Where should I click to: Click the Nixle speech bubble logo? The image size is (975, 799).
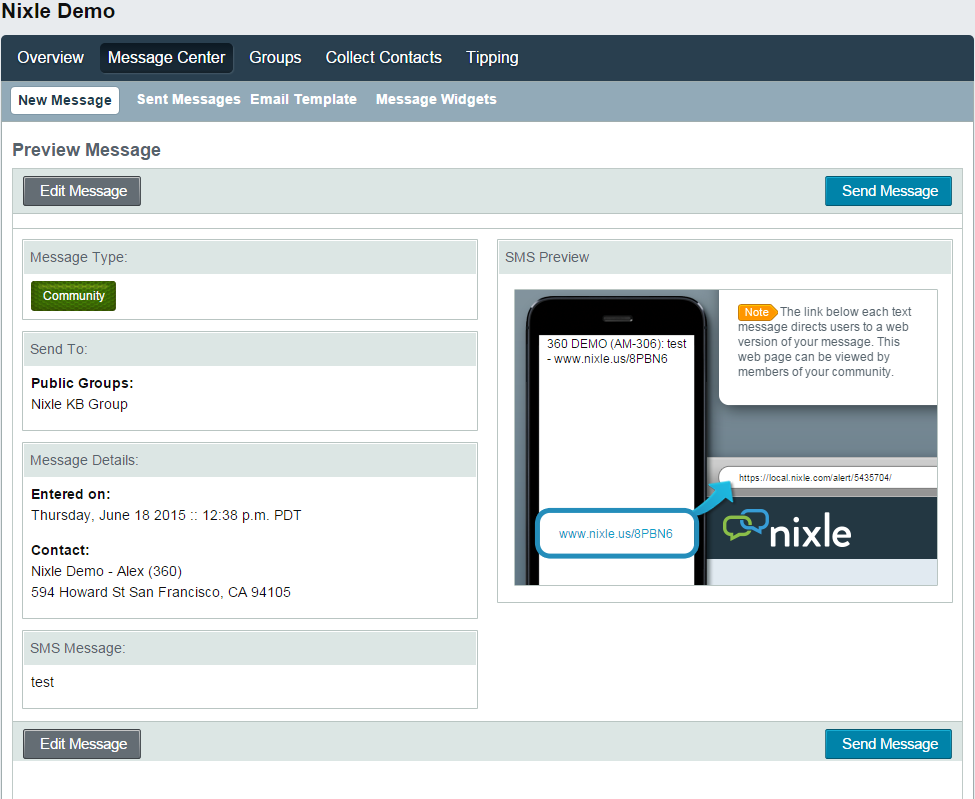tap(746, 525)
